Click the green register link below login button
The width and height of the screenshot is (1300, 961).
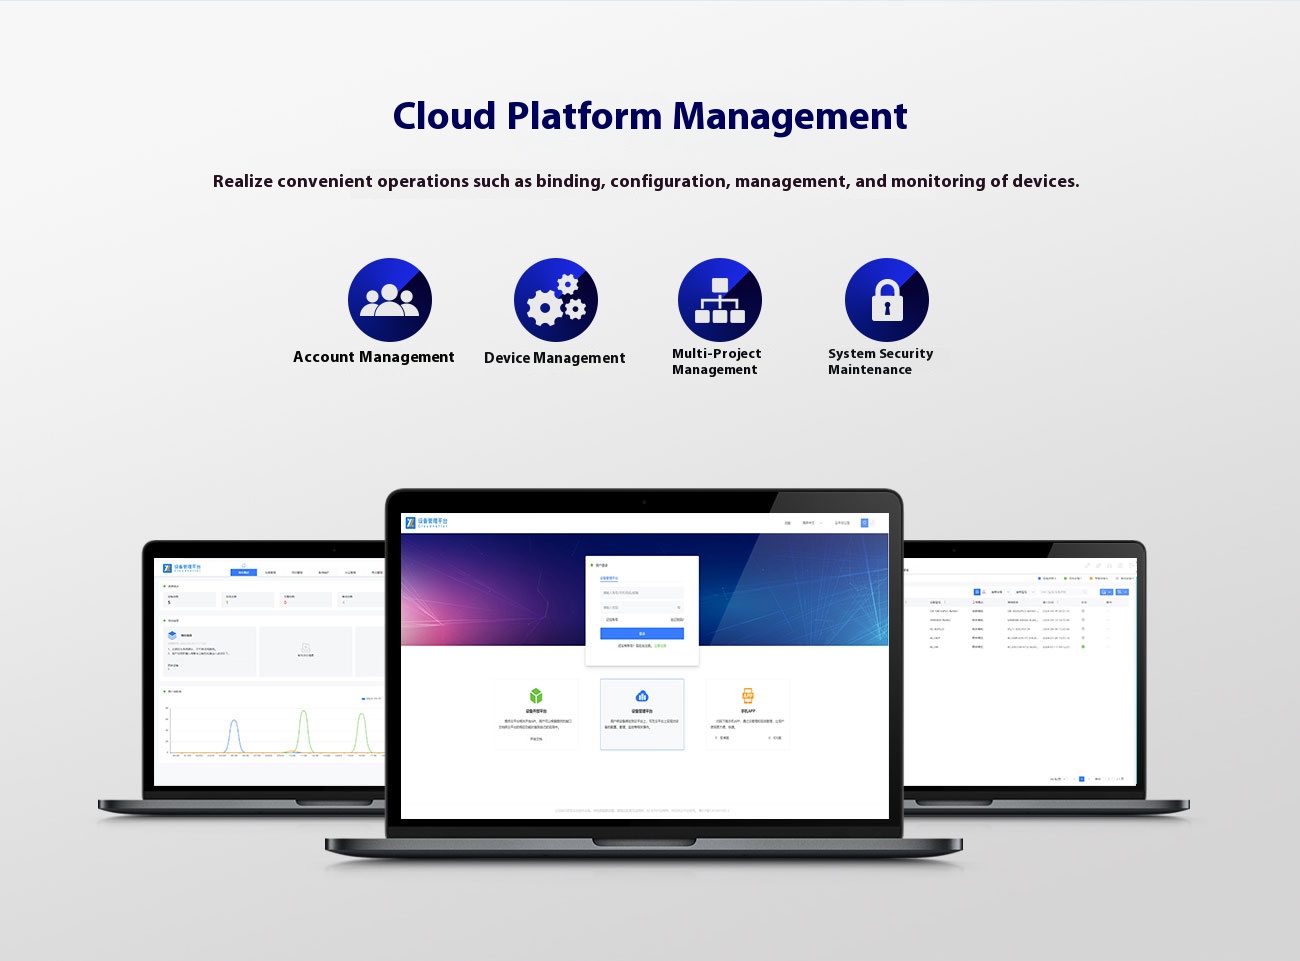click(660, 646)
